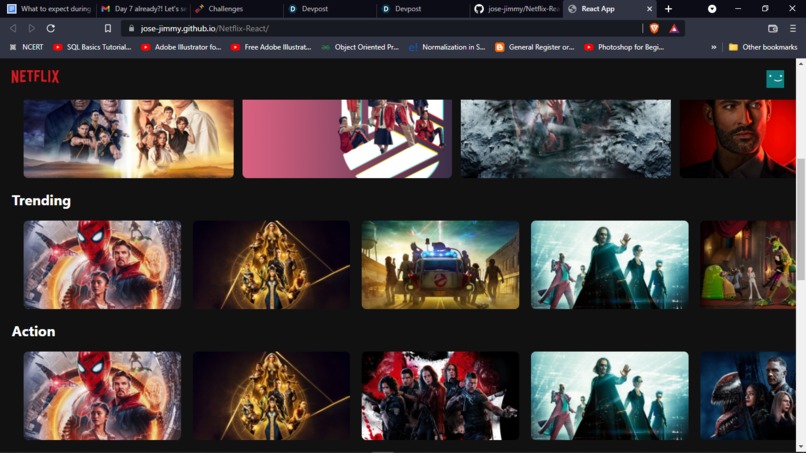Open Object Oriented Pr... bookmark
The image size is (806, 453).
pos(360,47)
